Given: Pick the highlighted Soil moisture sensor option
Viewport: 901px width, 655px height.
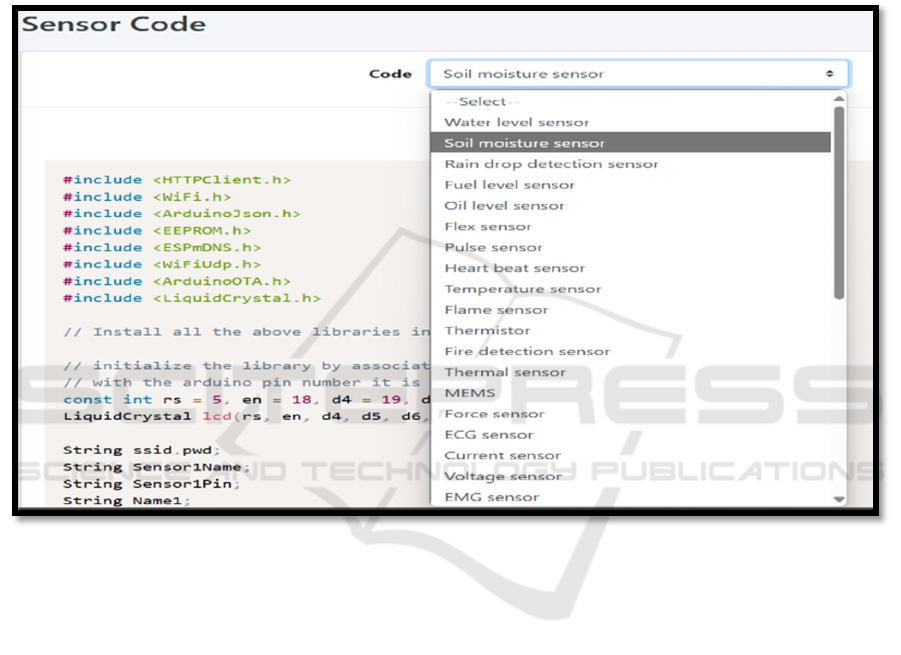Looking at the screenshot, I should [524, 143].
